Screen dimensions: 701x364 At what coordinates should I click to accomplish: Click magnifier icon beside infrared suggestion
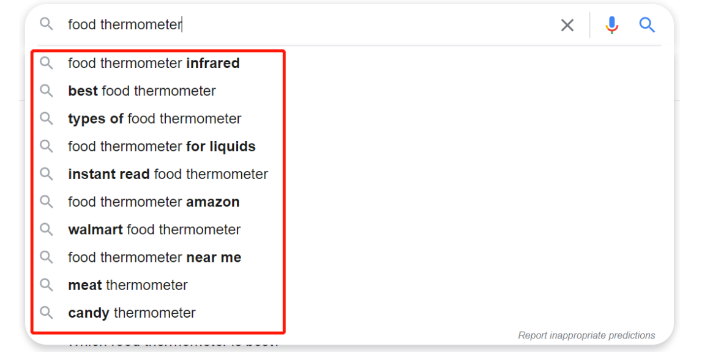[x=46, y=63]
